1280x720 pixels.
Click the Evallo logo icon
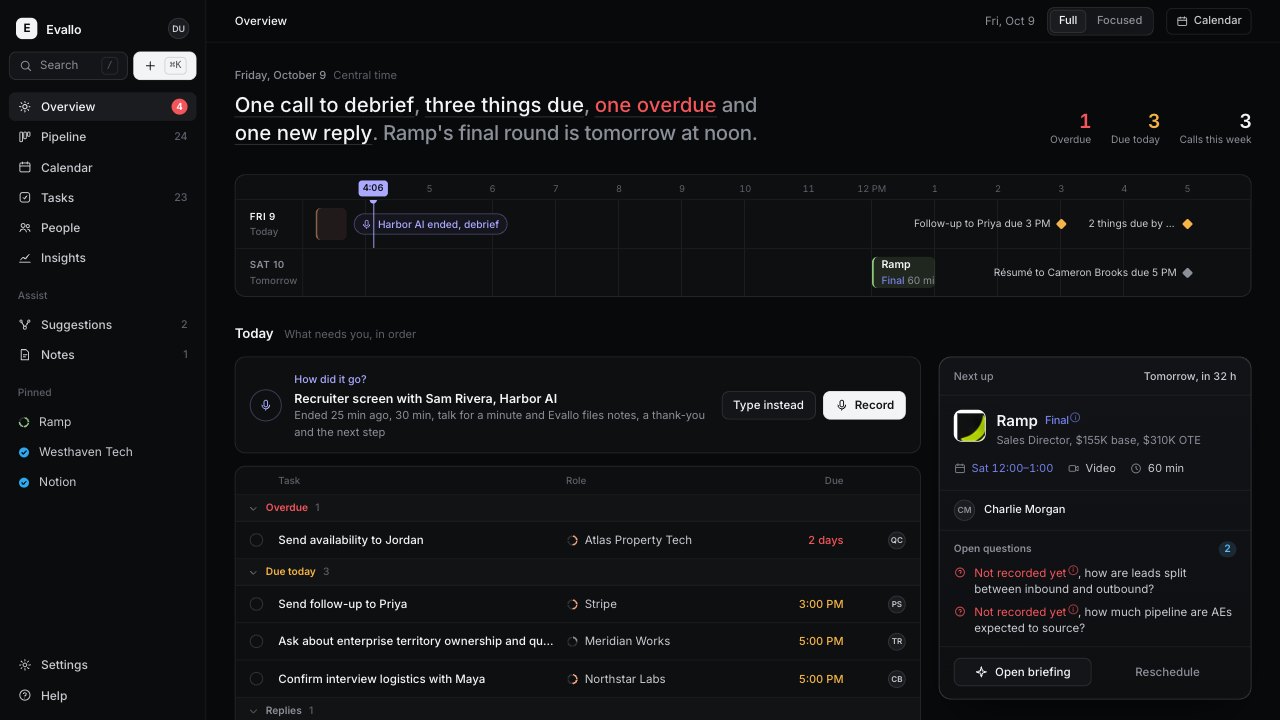(26, 29)
